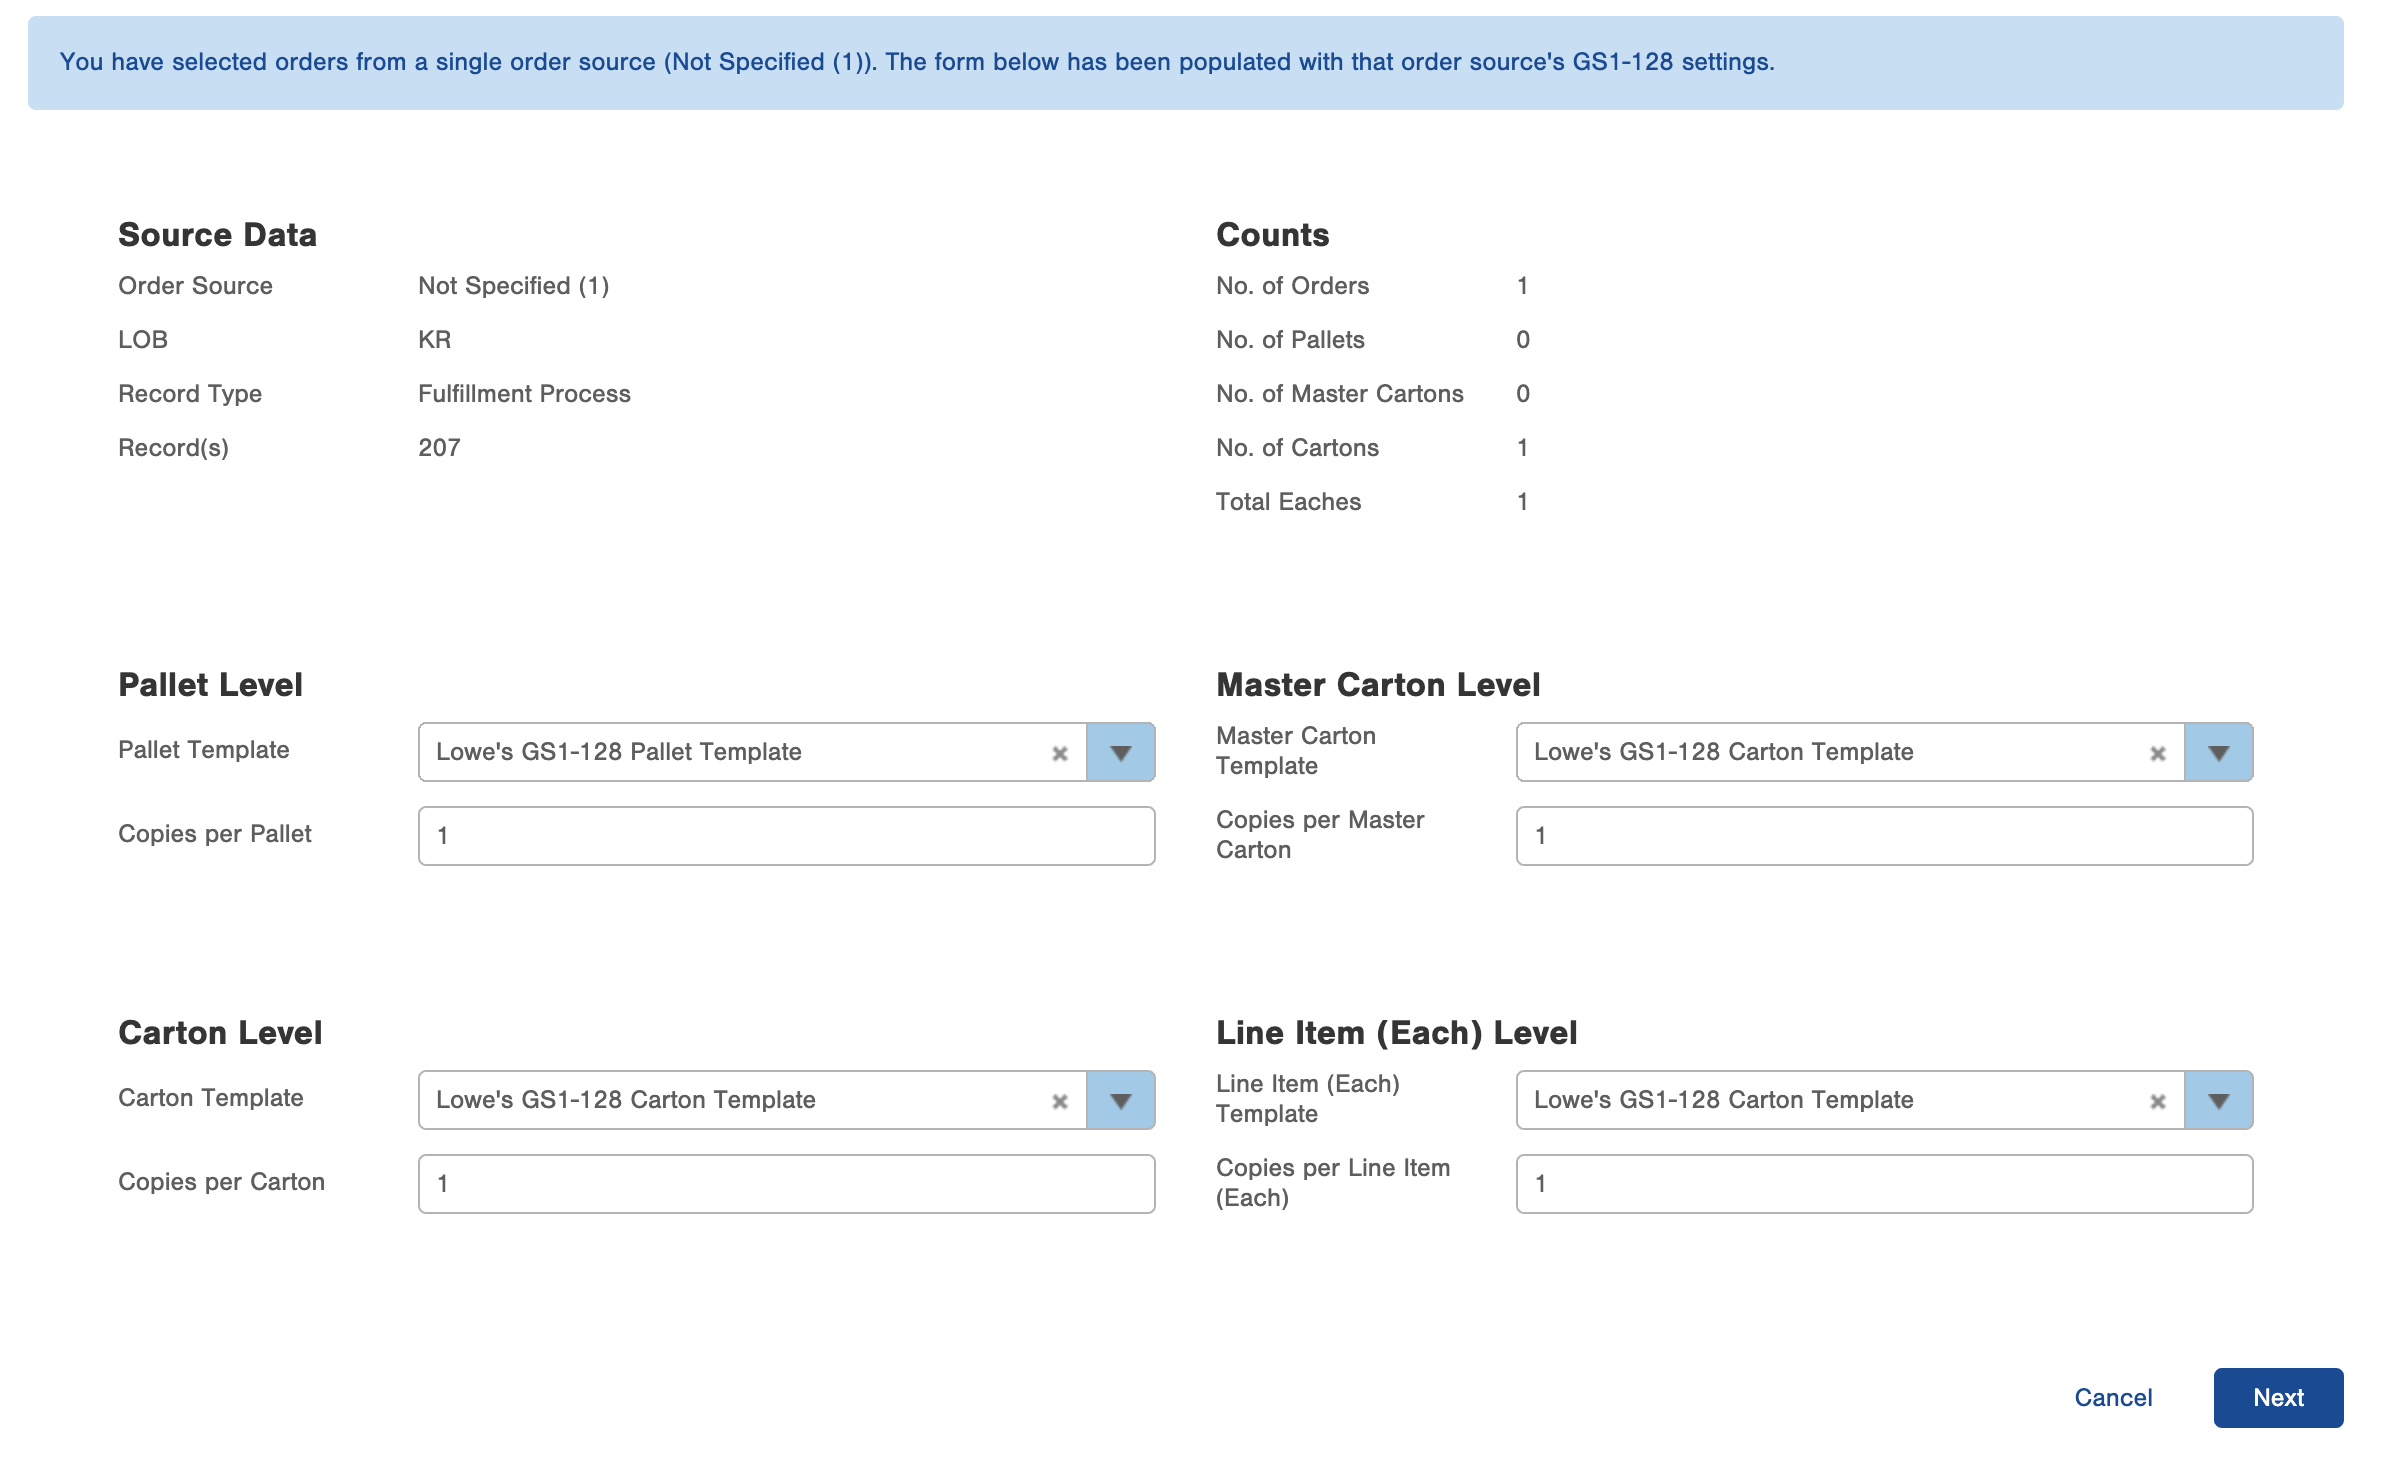2404x1464 pixels.
Task: Expand the Line Item (Each) Template dropdown
Action: [x=2218, y=1101]
